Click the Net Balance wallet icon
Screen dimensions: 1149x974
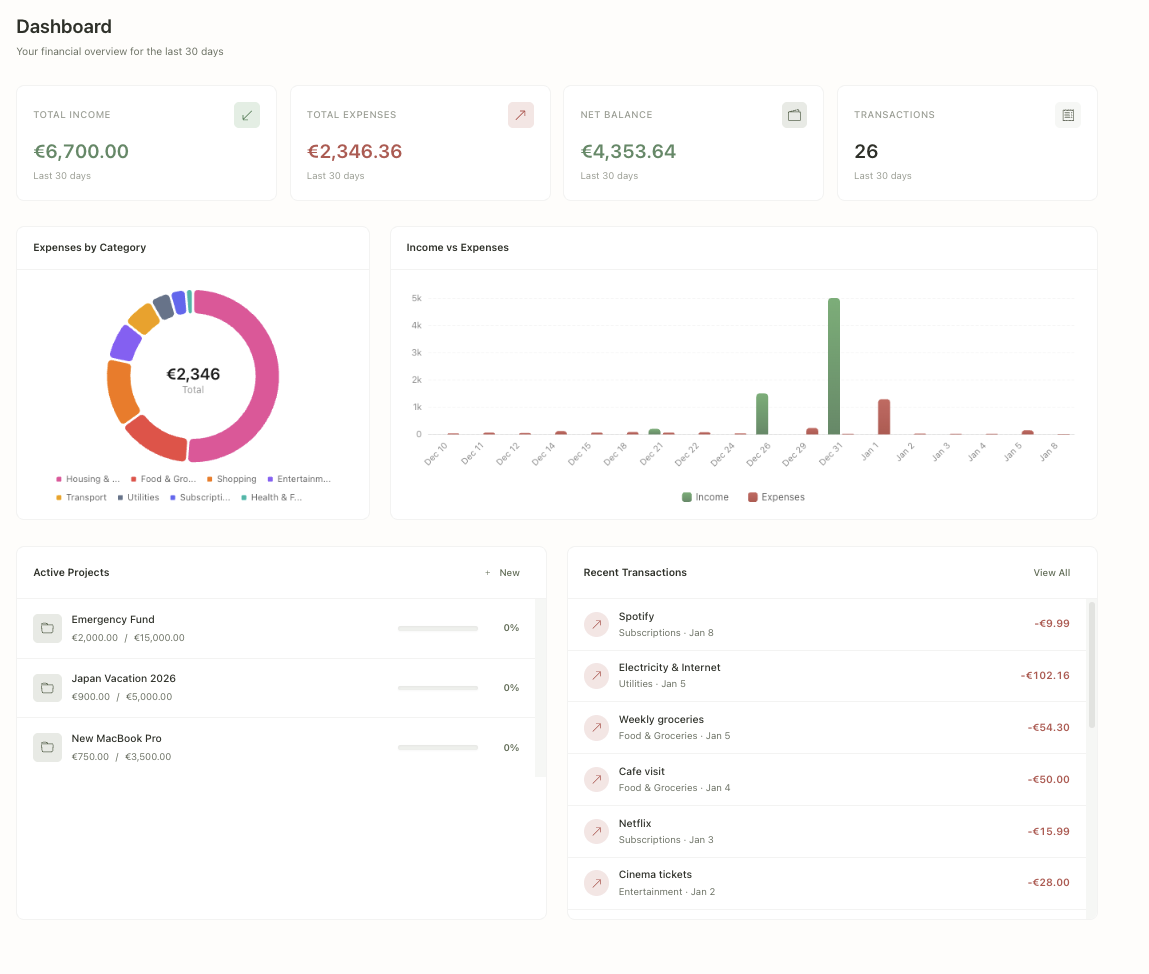(x=794, y=115)
